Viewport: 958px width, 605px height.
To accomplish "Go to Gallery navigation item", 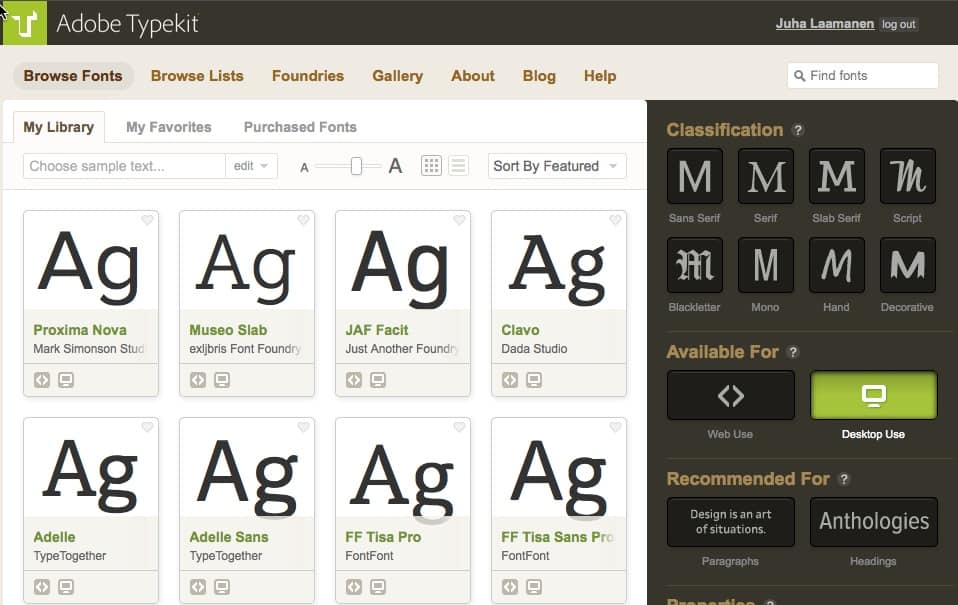I will click(398, 76).
